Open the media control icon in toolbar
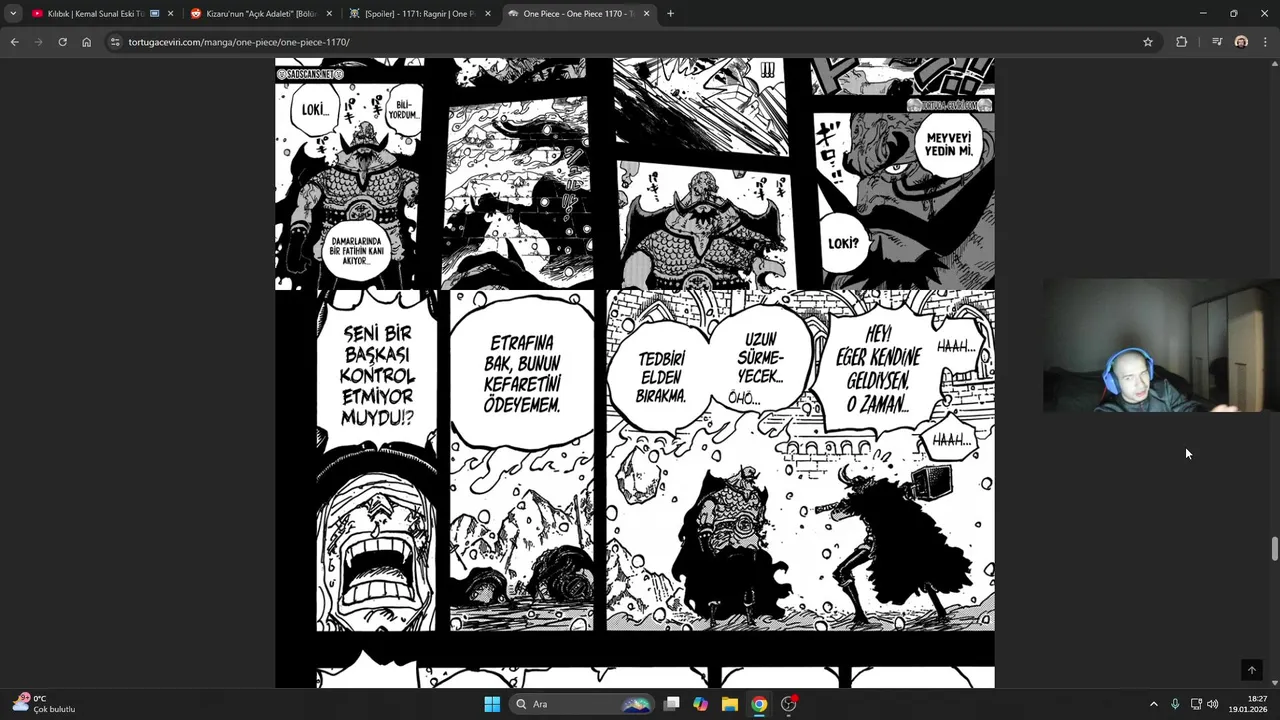This screenshot has width=1280, height=720. tap(1217, 42)
